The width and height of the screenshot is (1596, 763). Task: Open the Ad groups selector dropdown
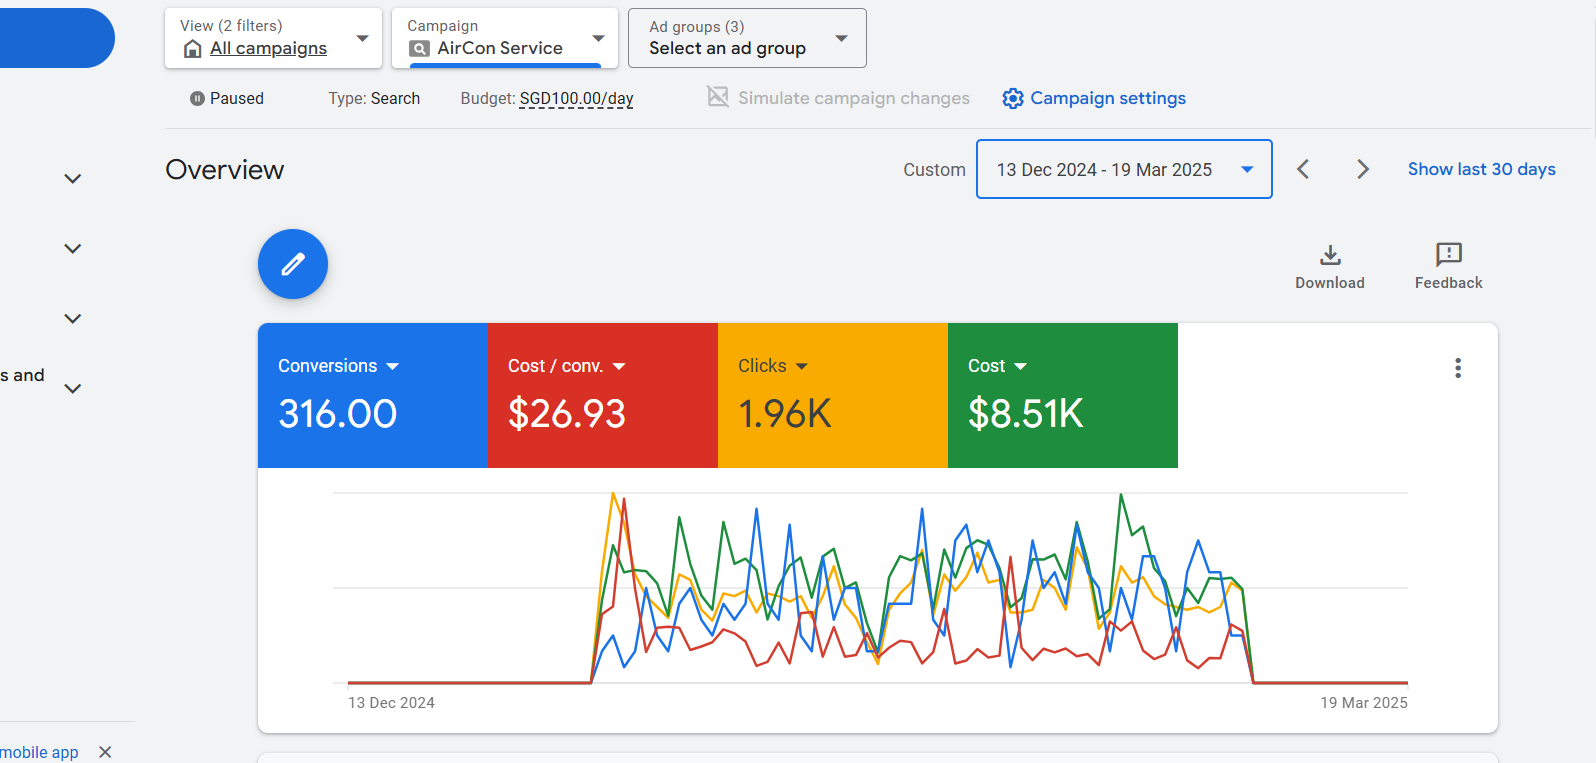pos(747,38)
